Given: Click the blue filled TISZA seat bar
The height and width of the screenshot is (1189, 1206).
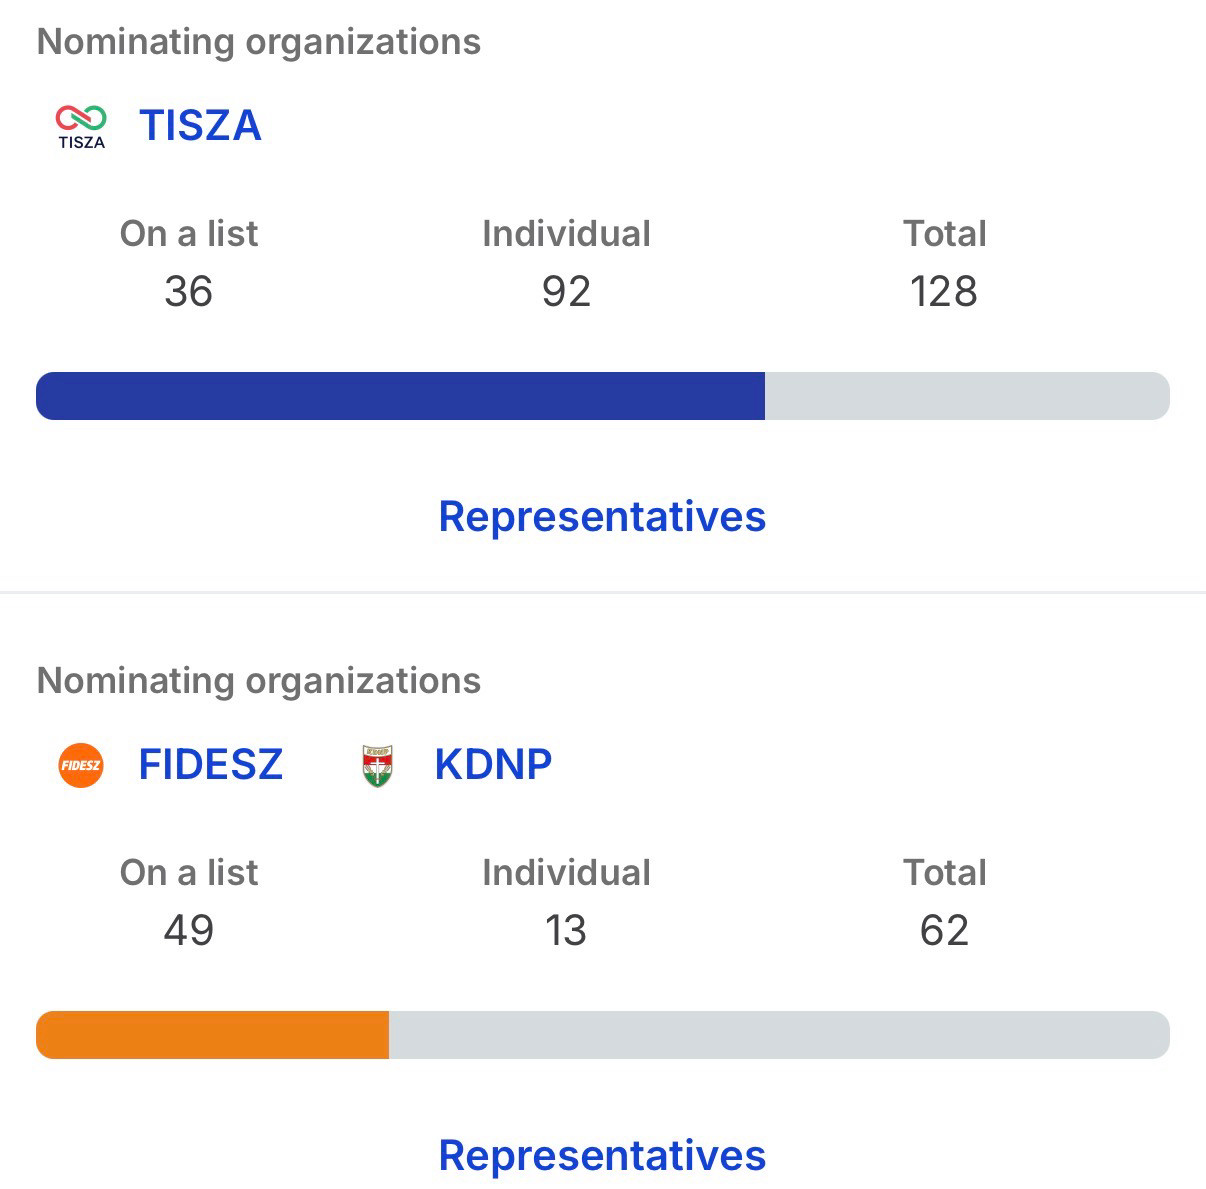Looking at the screenshot, I should tap(400, 396).
